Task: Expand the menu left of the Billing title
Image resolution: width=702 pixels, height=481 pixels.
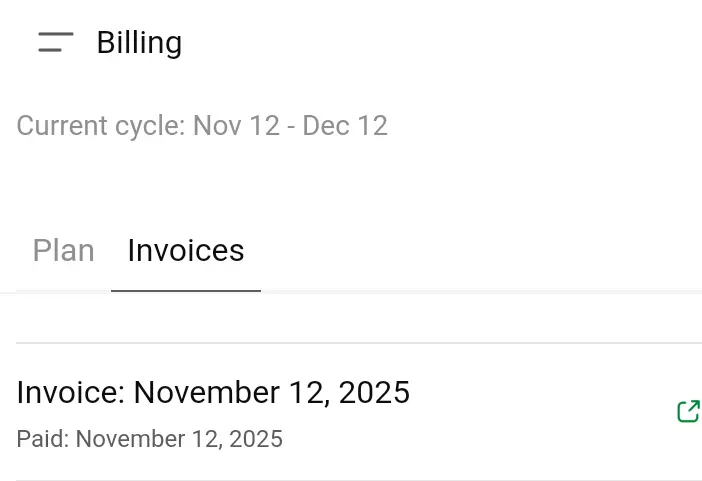Action: click(56, 42)
